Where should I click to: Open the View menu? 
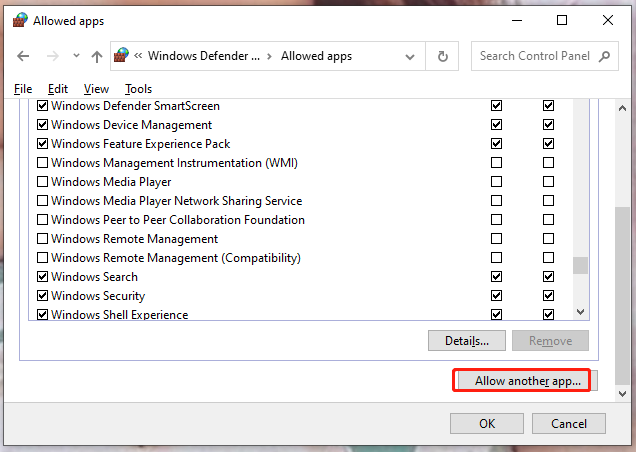click(96, 89)
